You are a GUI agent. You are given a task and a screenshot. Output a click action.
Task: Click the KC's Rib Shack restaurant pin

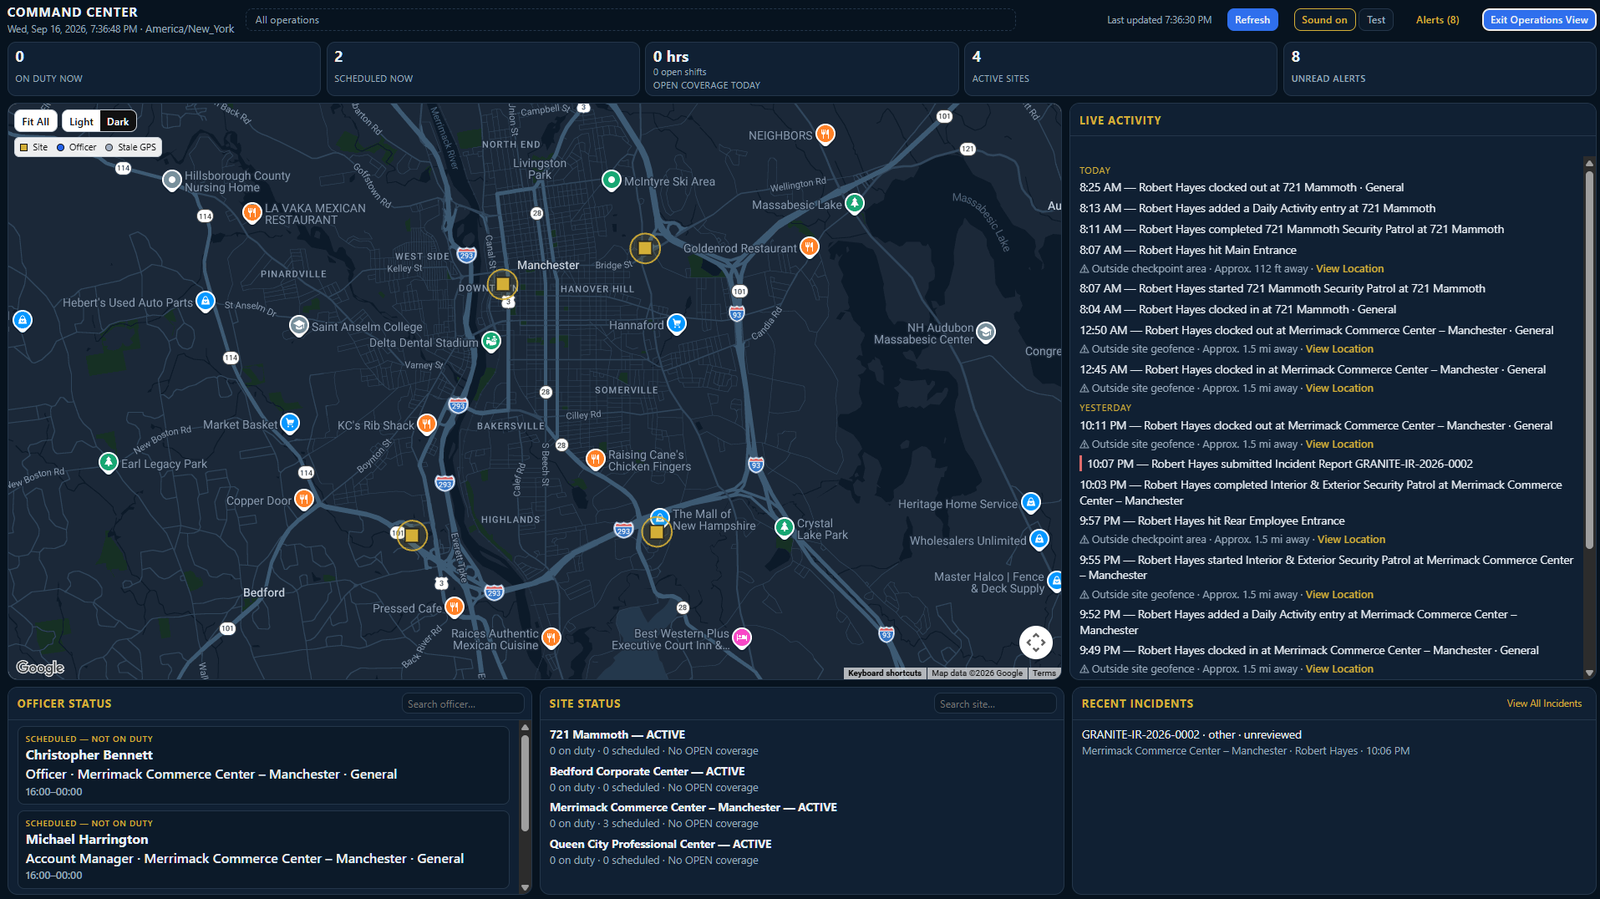pyautogui.click(x=427, y=424)
